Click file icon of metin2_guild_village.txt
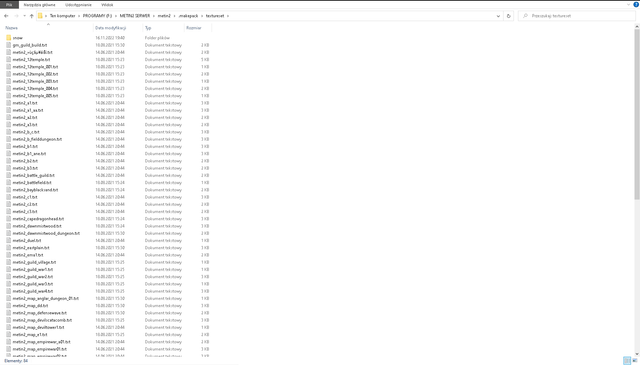This screenshot has width=640, height=365. coord(9,262)
